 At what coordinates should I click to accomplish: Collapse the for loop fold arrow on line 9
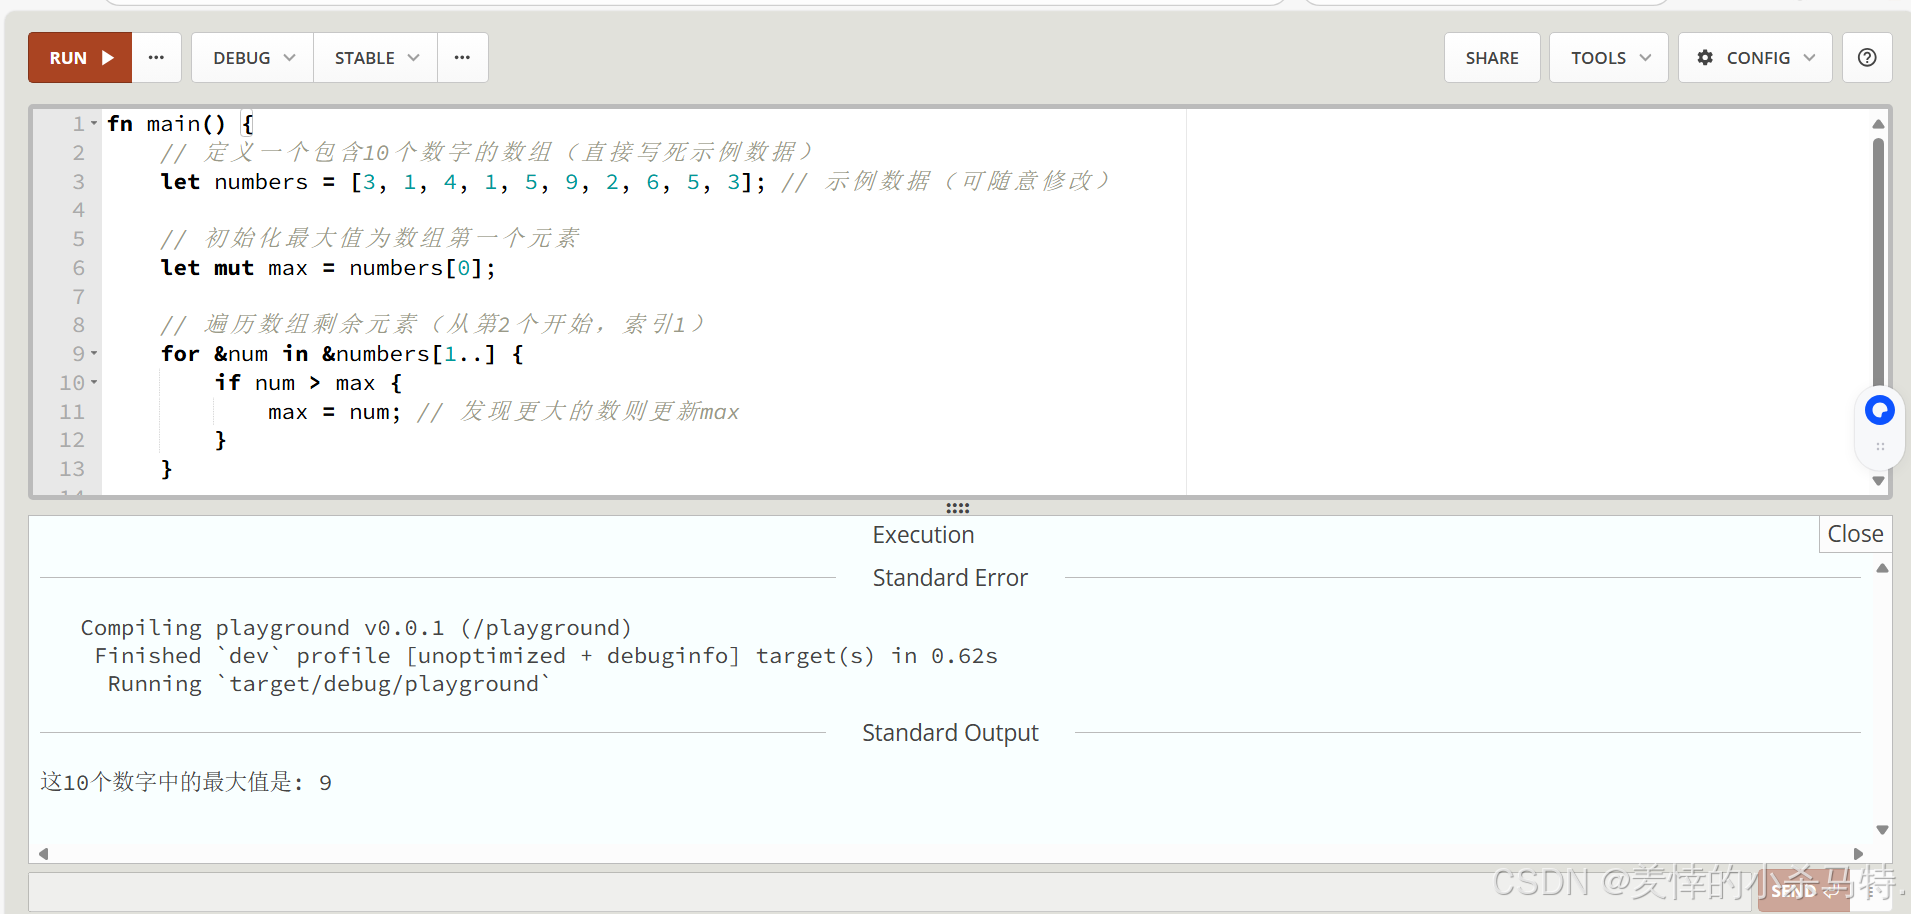pyautogui.click(x=94, y=353)
